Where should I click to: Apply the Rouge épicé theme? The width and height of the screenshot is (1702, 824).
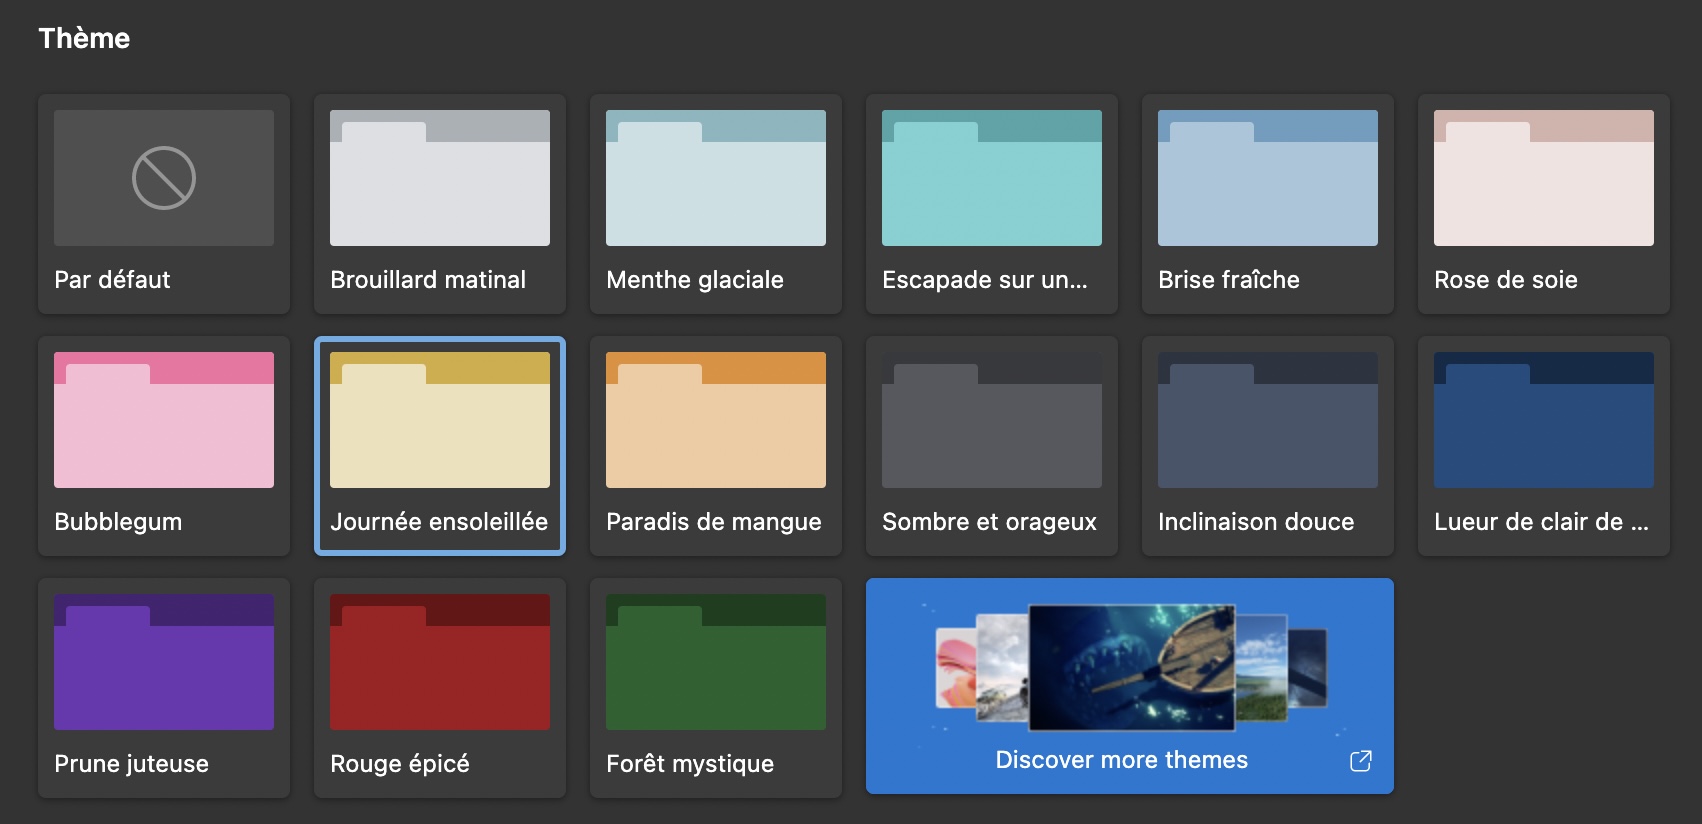point(439,688)
